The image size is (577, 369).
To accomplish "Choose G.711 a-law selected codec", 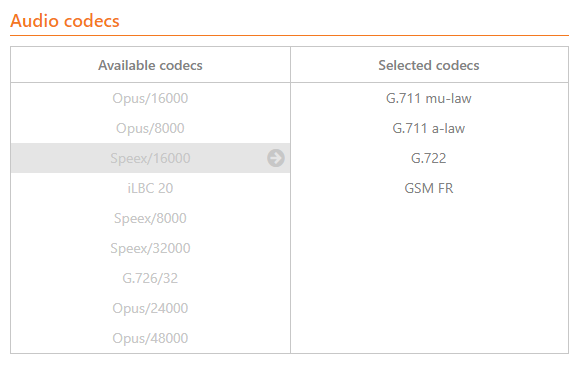I will coord(429,128).
